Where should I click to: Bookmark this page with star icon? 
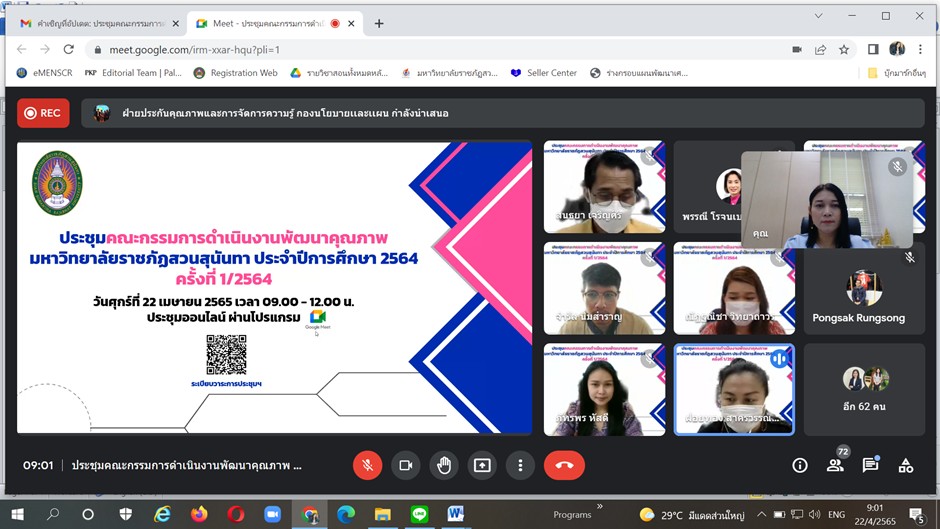pyautogui.click(x=844, y=49)
